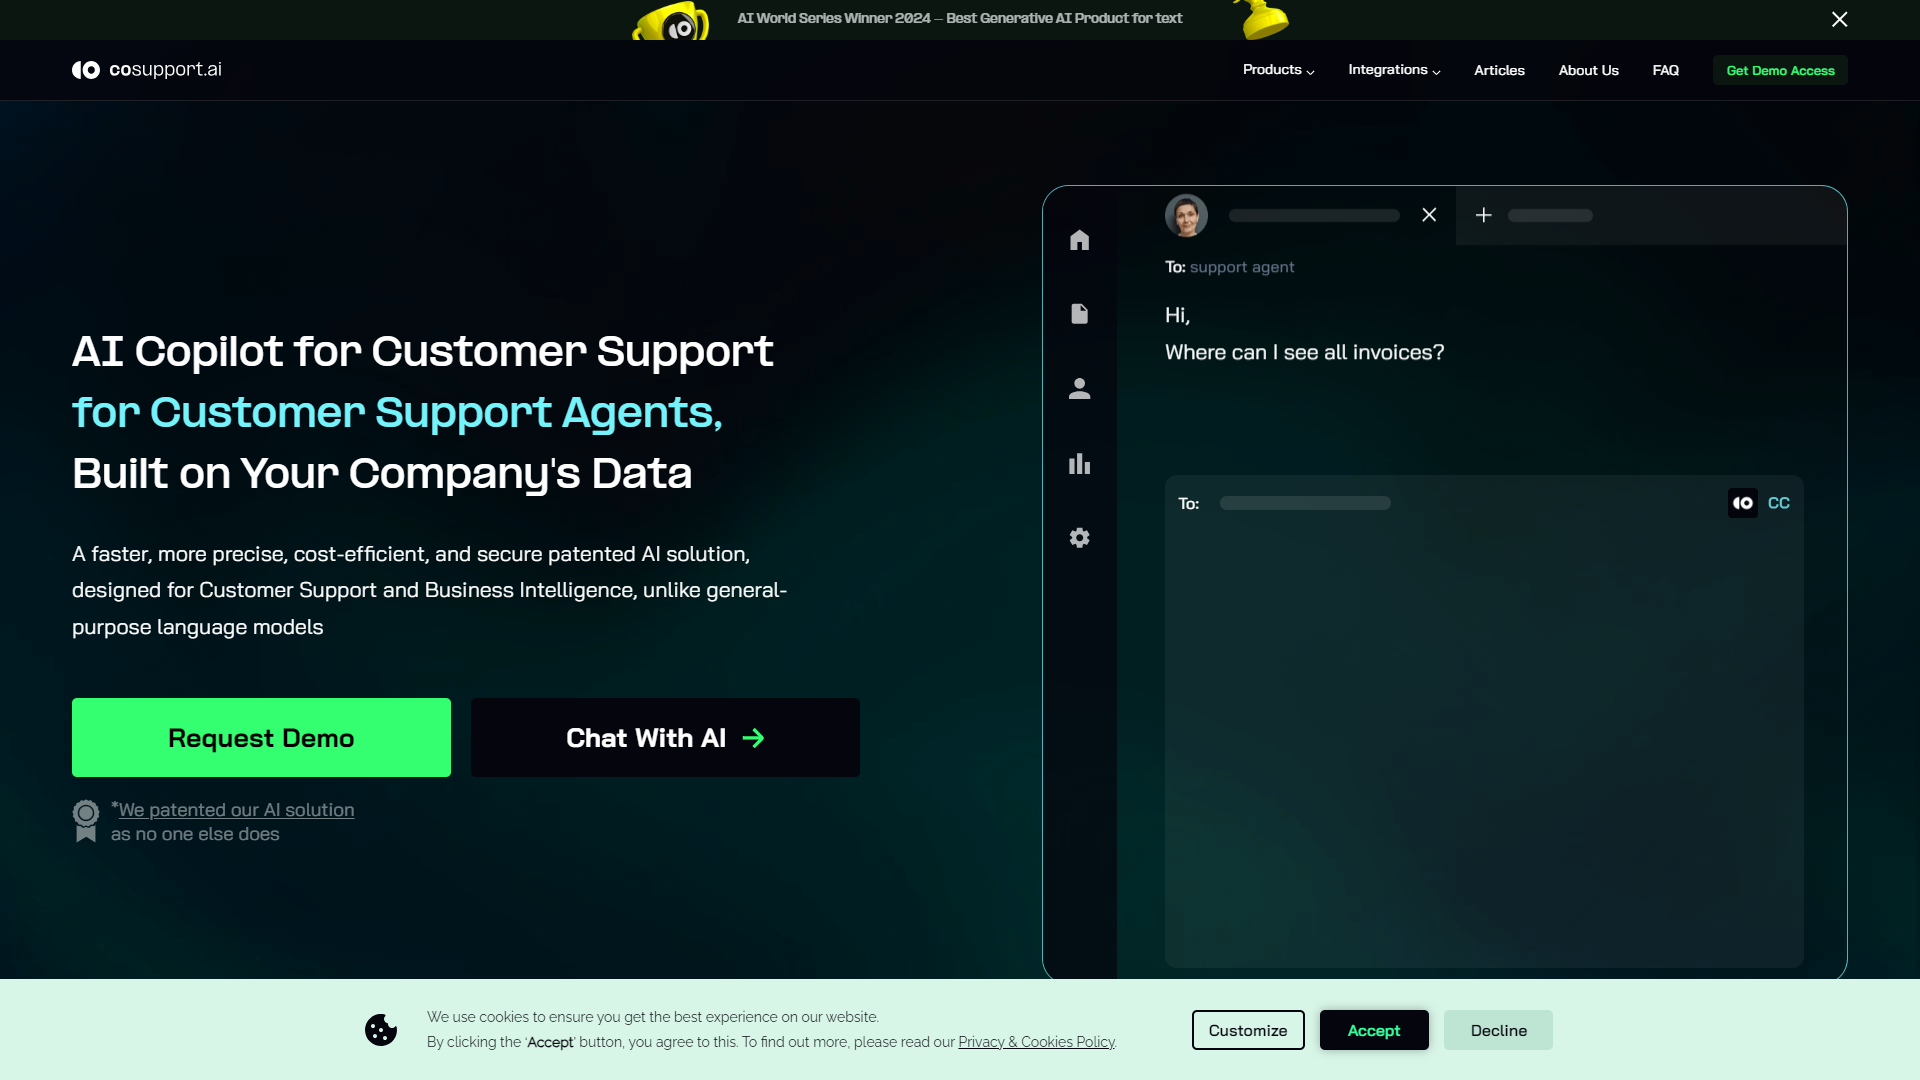1920x1080 pixels.
Task: Click the home icon in sidebar
Action: [1079, 239]
